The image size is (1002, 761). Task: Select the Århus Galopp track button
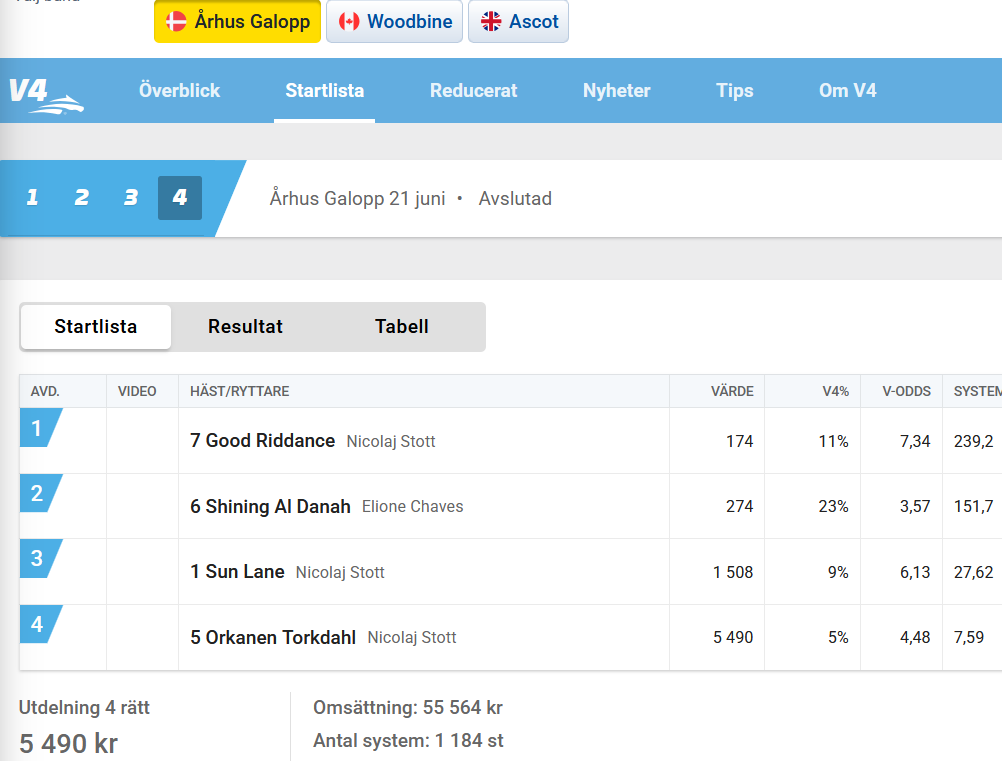point(237,21)
